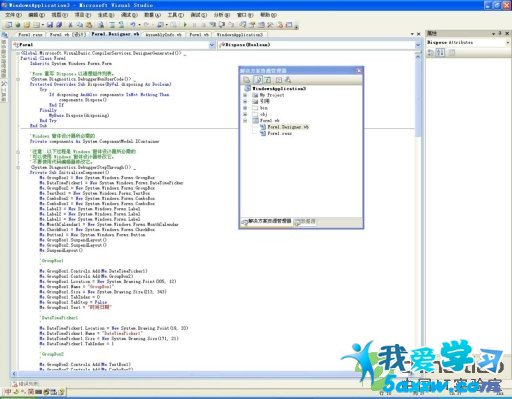This screenshot has width=512, height=399.
Task: Open the 错误列表 error list tab
Action: tap(25, 384)
